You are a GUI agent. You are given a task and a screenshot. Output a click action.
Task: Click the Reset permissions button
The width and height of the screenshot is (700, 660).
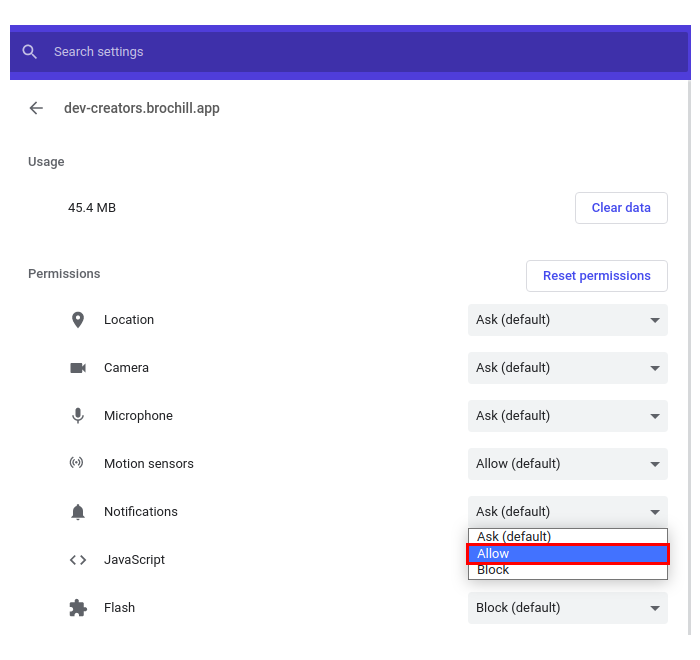tap(596, 276)
